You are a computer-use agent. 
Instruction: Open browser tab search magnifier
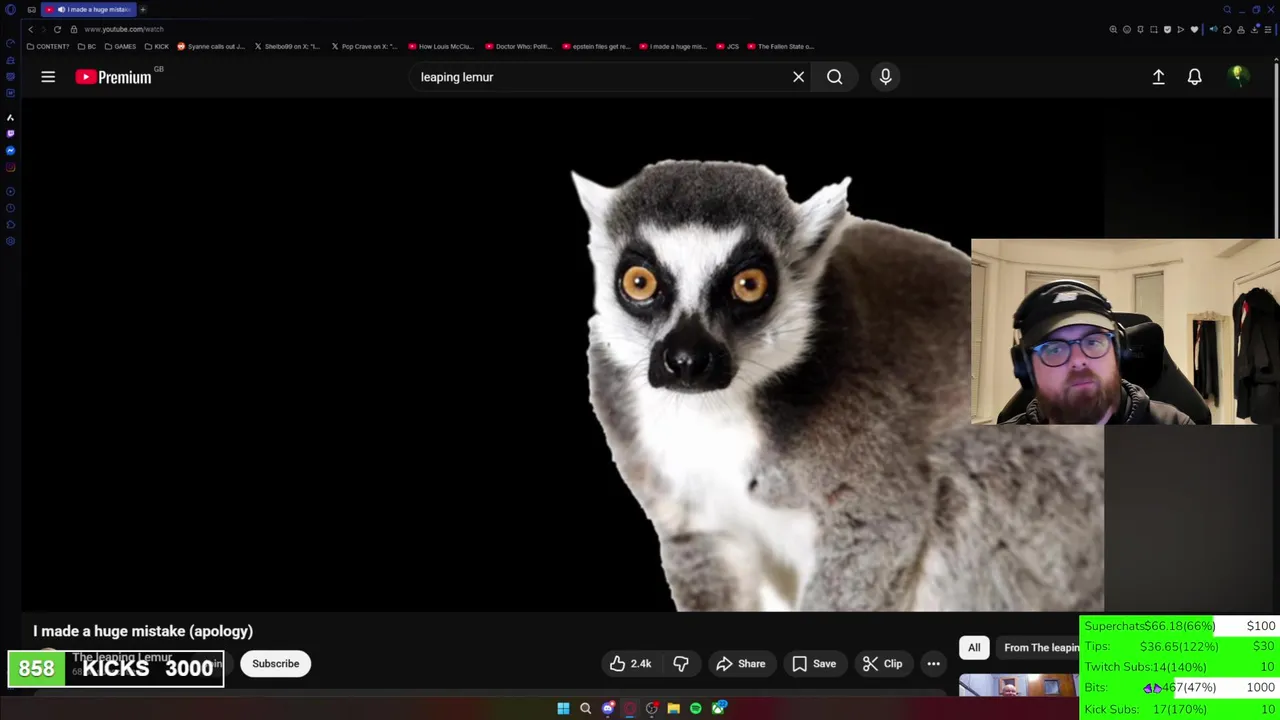(1227, 9)
